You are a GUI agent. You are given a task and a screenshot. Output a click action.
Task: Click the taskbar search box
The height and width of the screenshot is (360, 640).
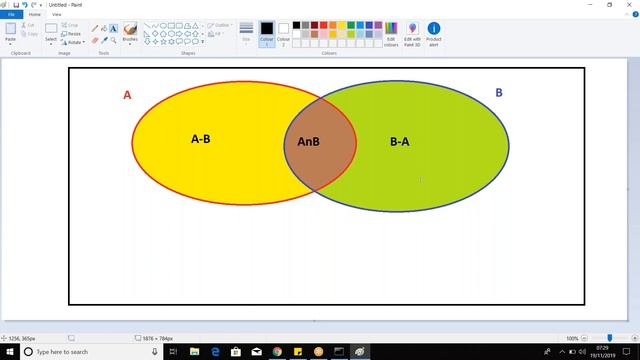pos(91,351)
